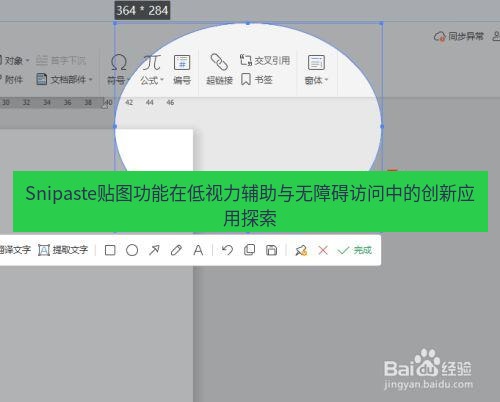Insert an 附件 attachment
This screenshot has height=402, width=500.
pyautogui.click(x=12, y=79)
